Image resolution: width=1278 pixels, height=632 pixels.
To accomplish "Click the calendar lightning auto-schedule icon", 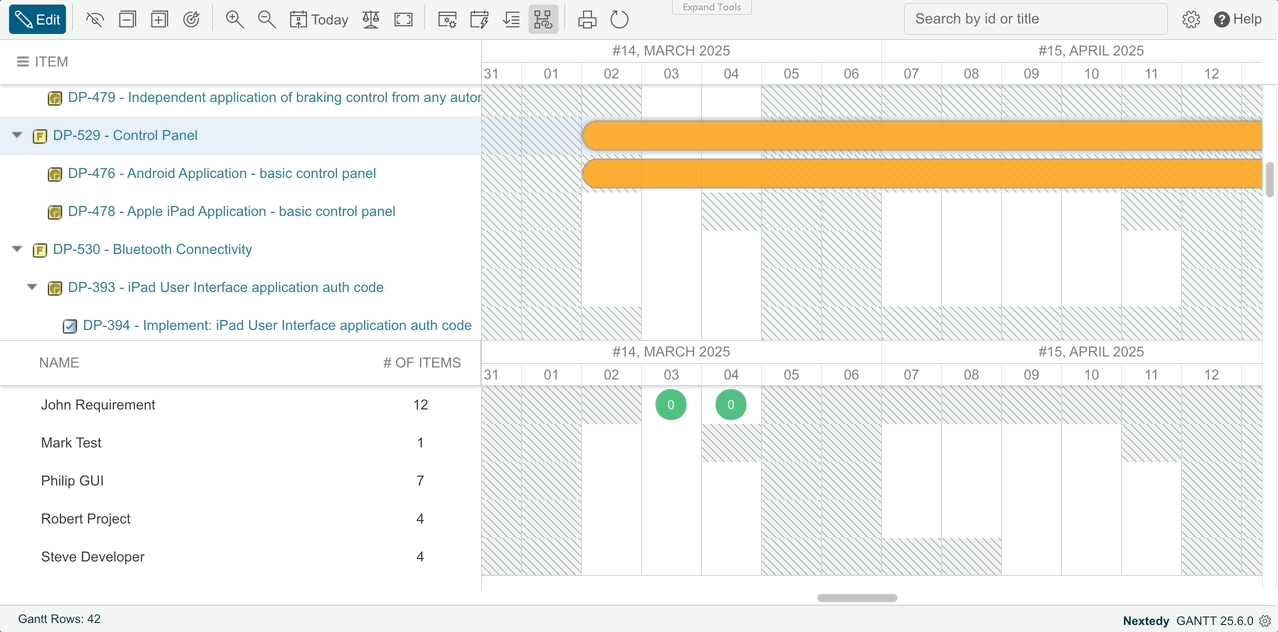I will (x=479, y=19).
